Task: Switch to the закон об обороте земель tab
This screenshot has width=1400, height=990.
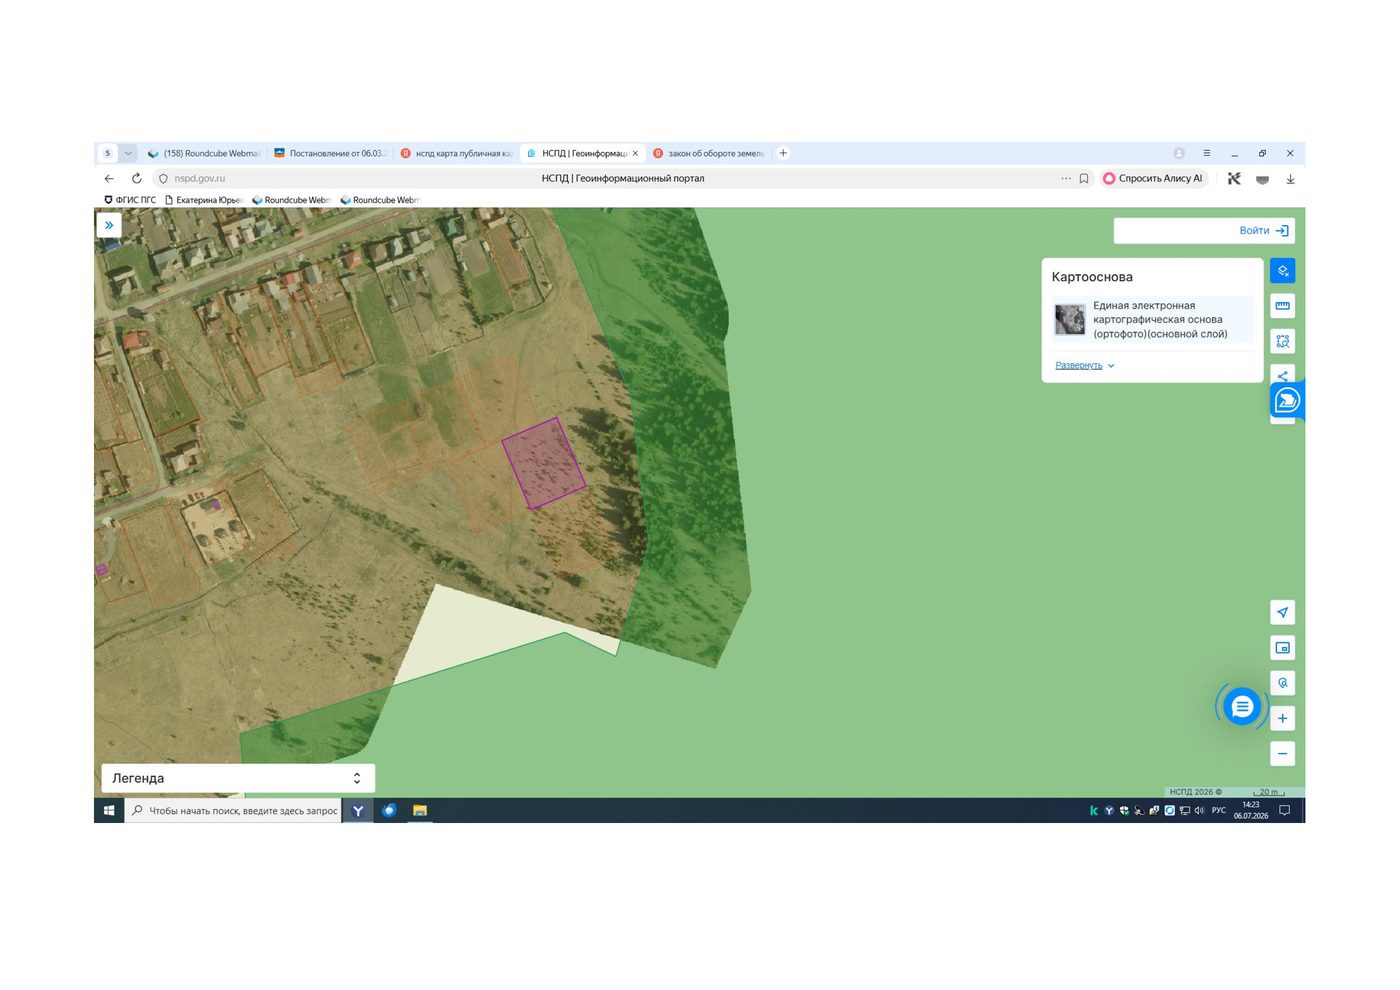Action: pos(709,153)
